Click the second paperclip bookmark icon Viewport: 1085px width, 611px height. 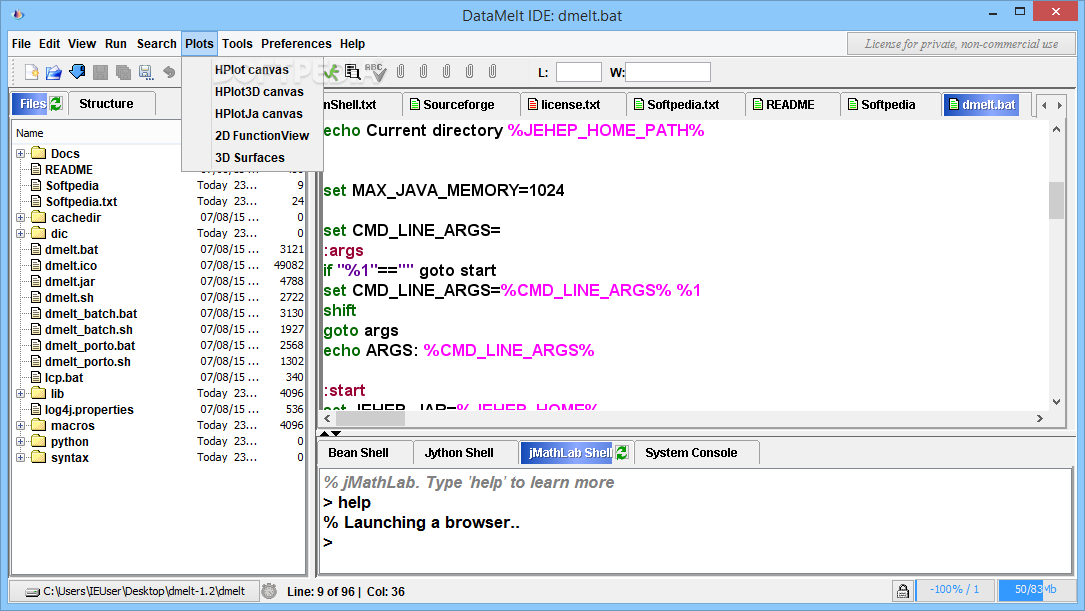[x=423, y=71]
